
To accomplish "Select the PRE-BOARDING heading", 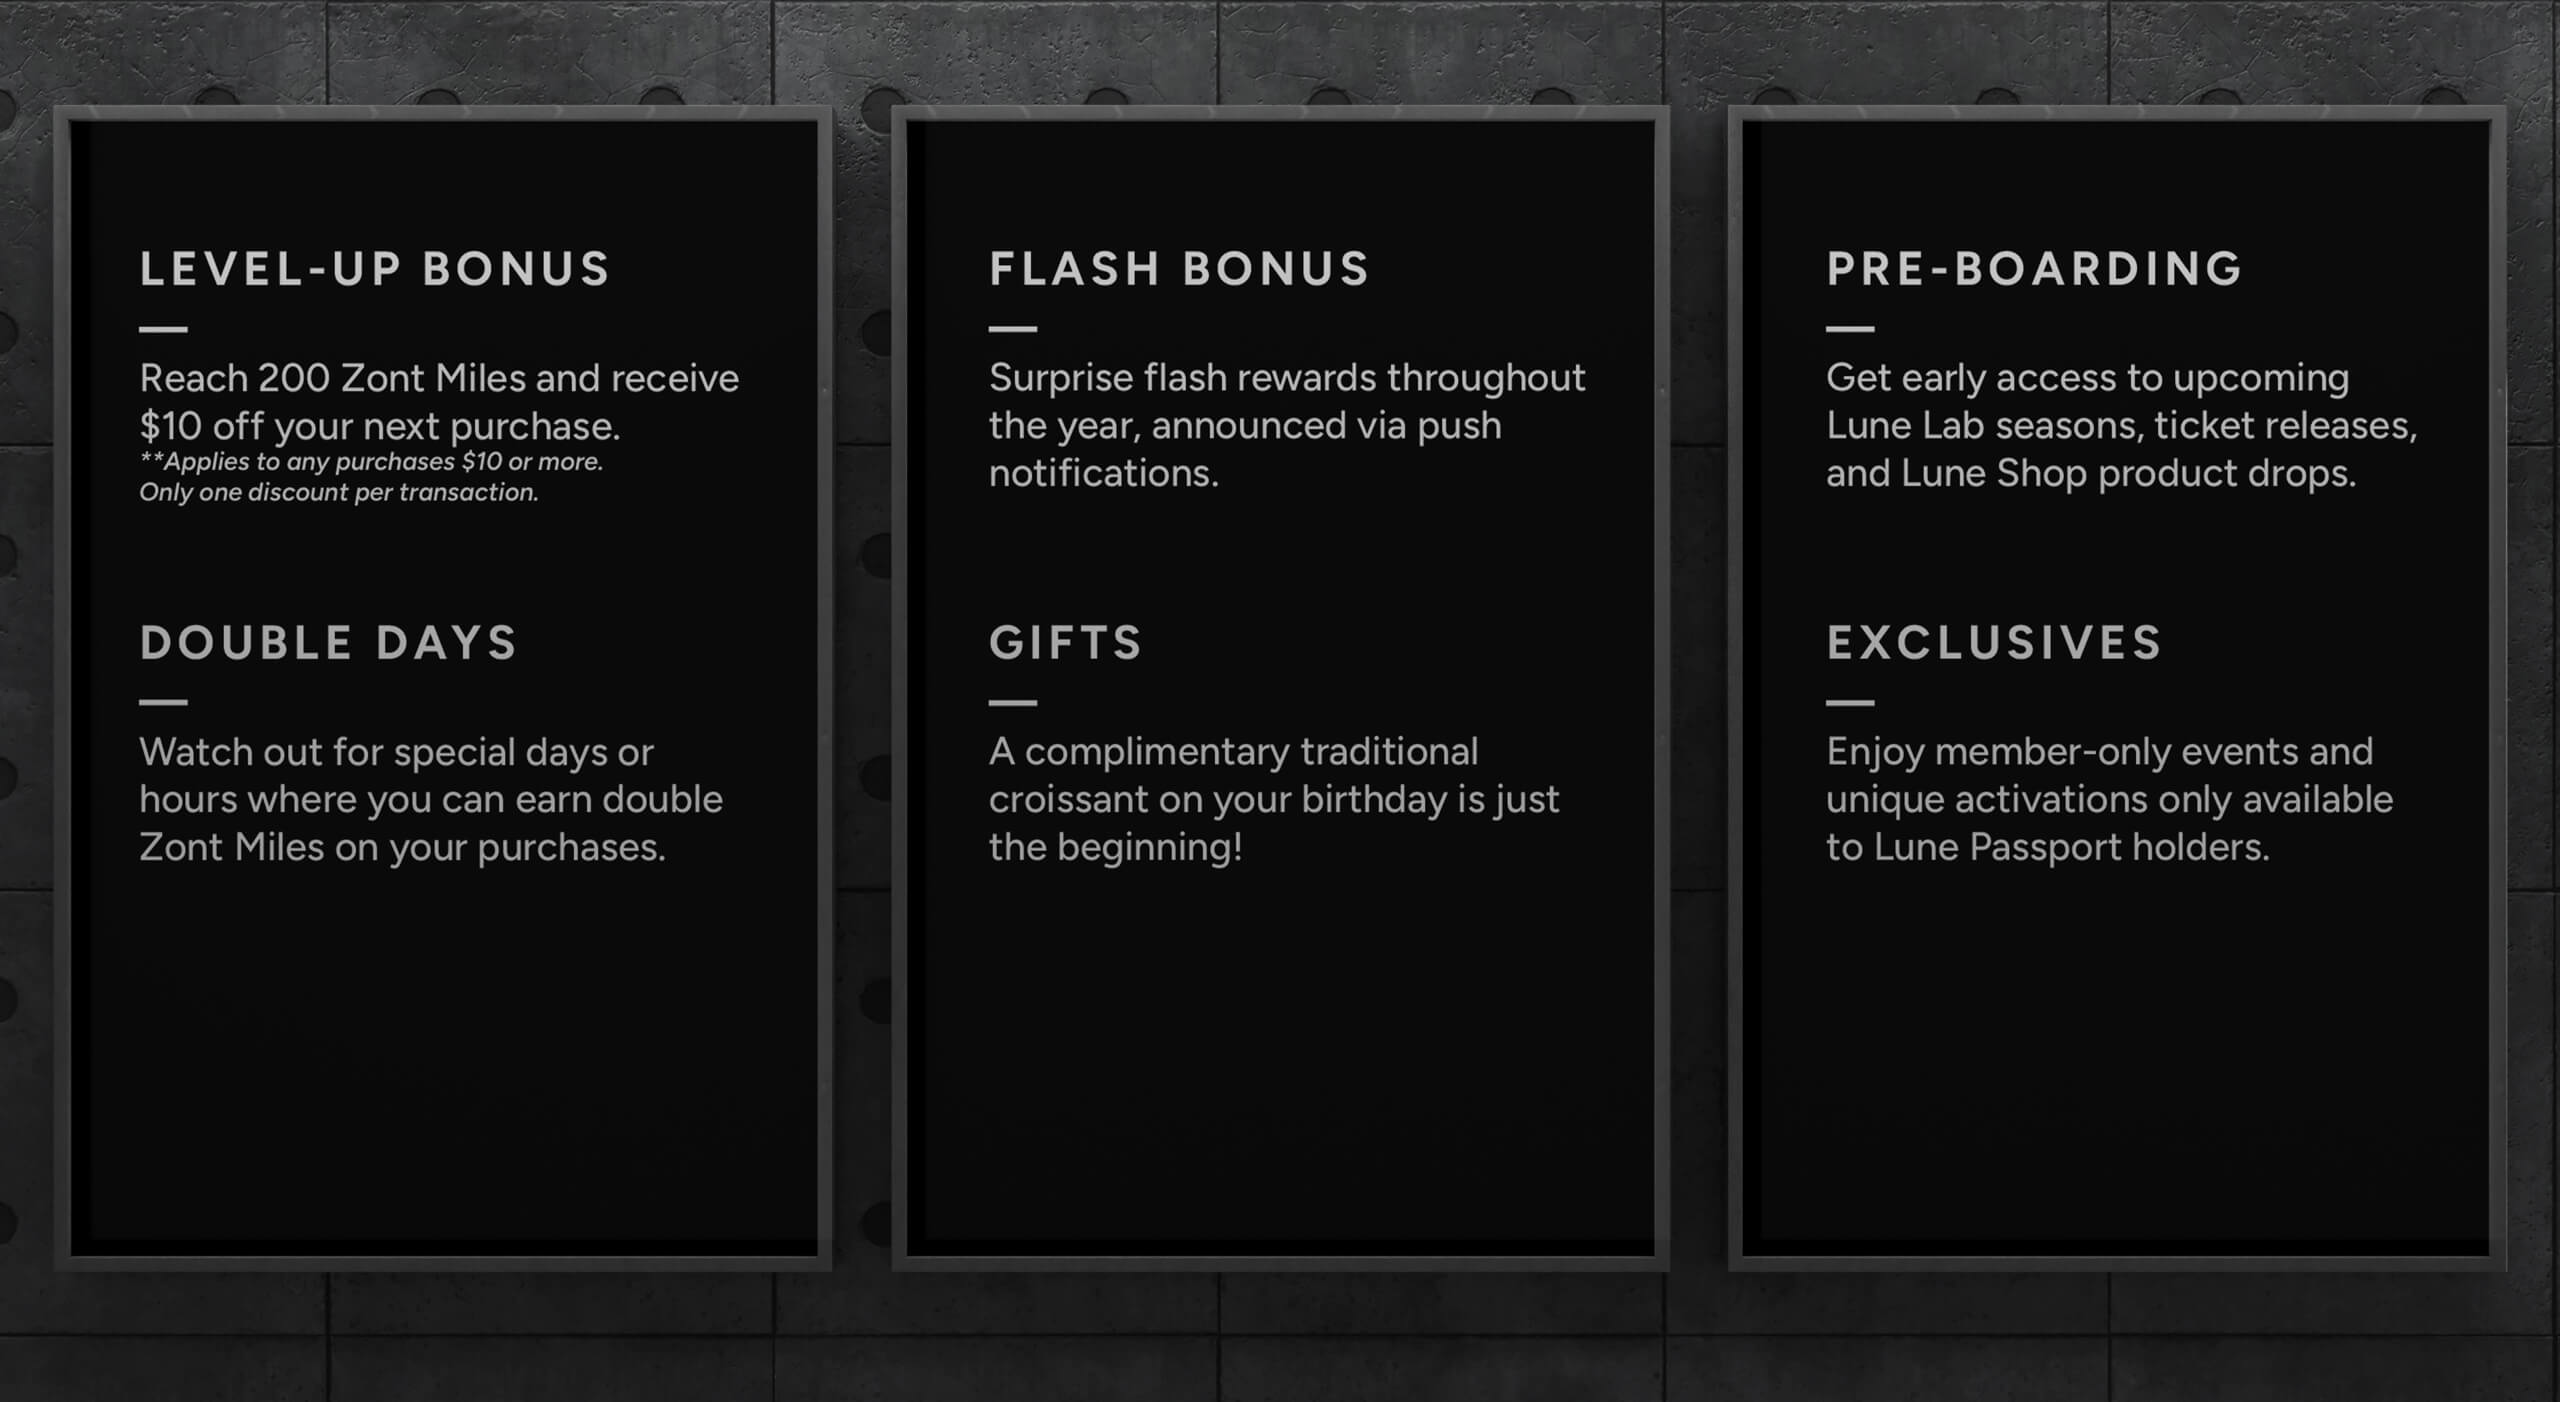I will point(2034,269).
